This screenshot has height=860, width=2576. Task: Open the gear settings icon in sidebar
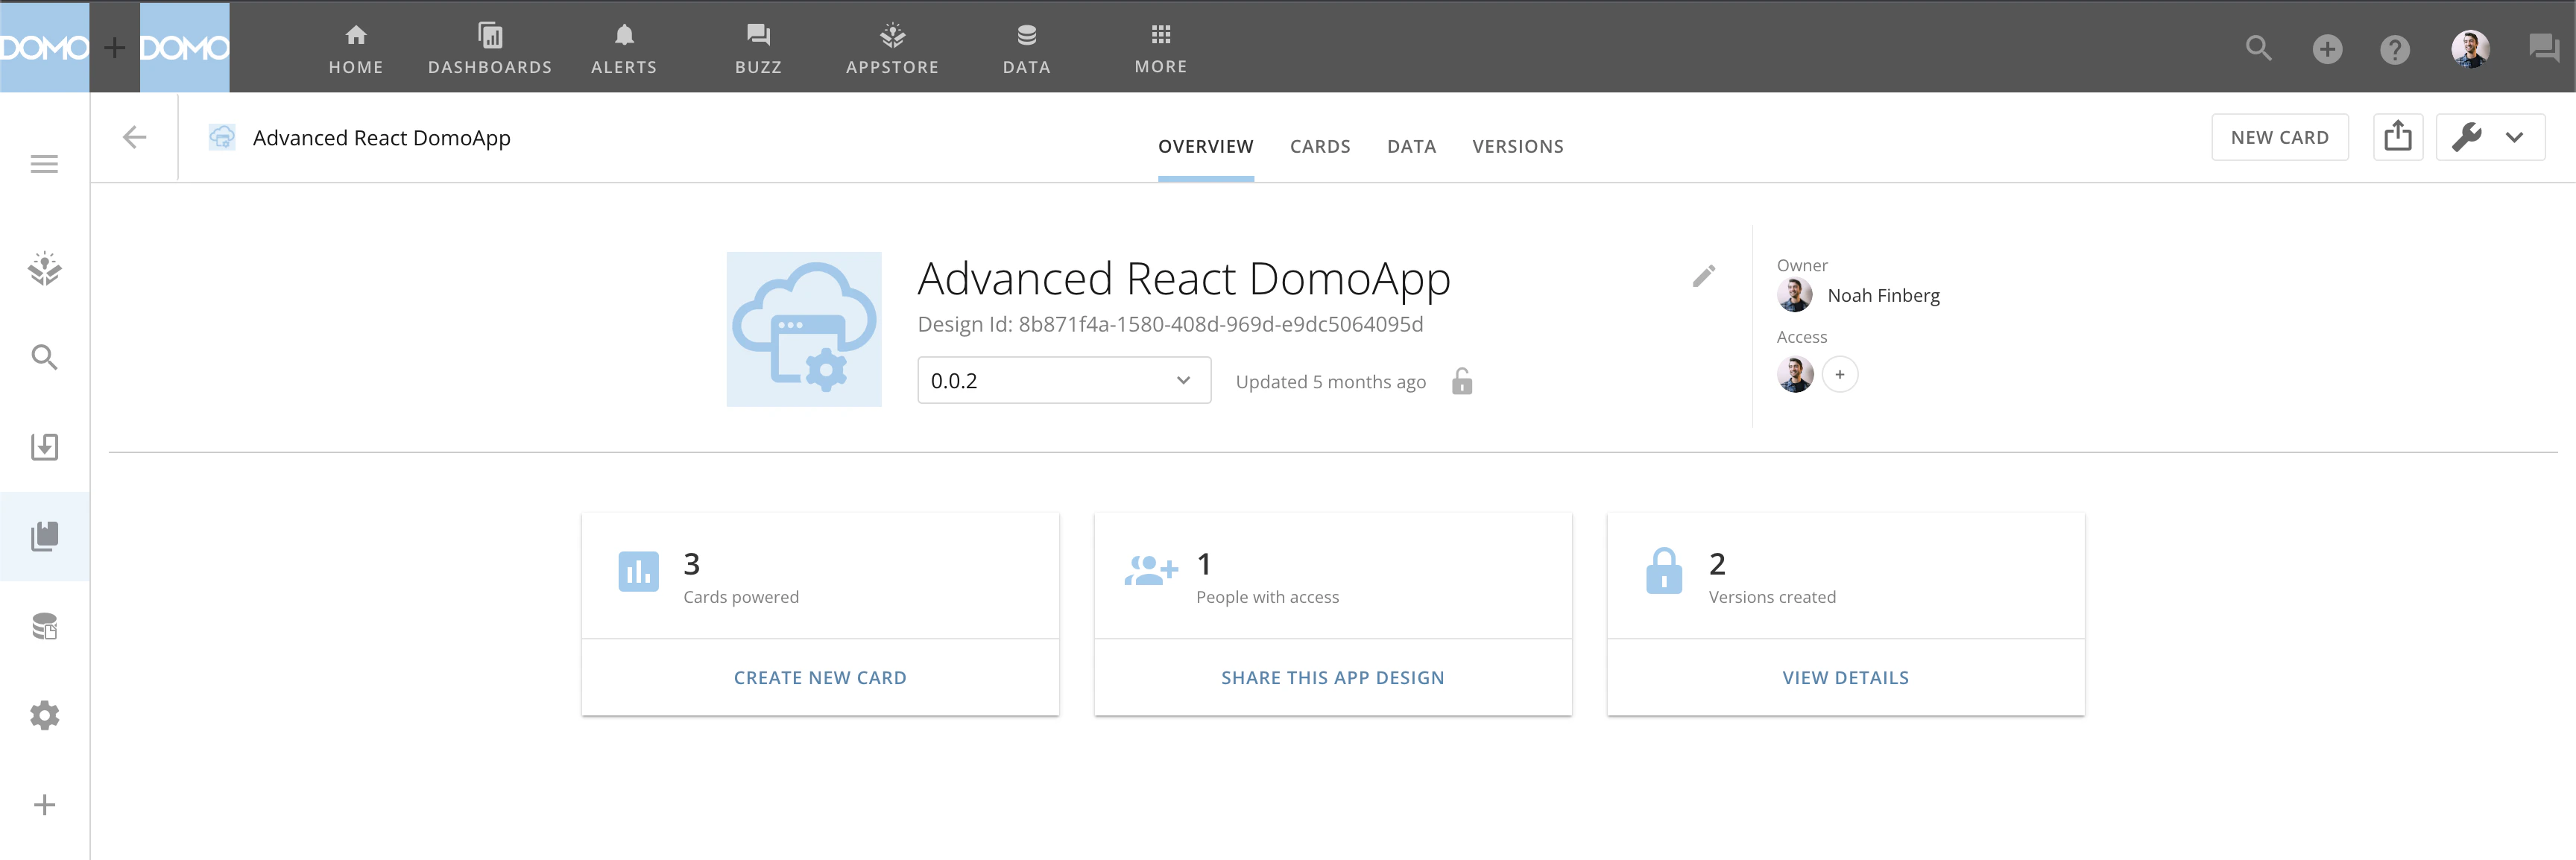pyautogui.click(x=44, y=715)
